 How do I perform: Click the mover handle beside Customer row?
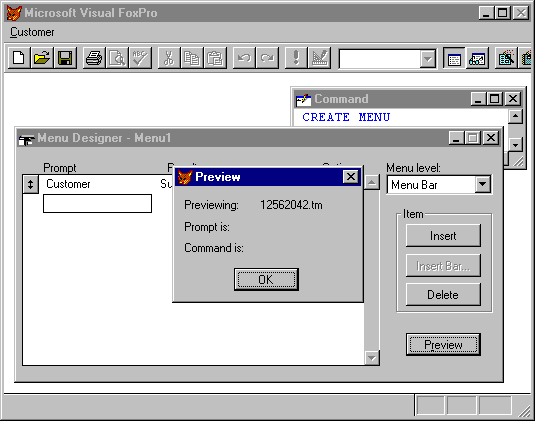pyautogui.click(x=30, y=185)
